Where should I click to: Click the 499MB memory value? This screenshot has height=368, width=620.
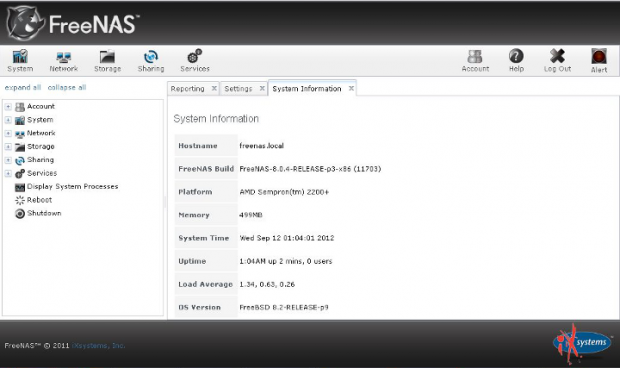click(x=251, y=215)
